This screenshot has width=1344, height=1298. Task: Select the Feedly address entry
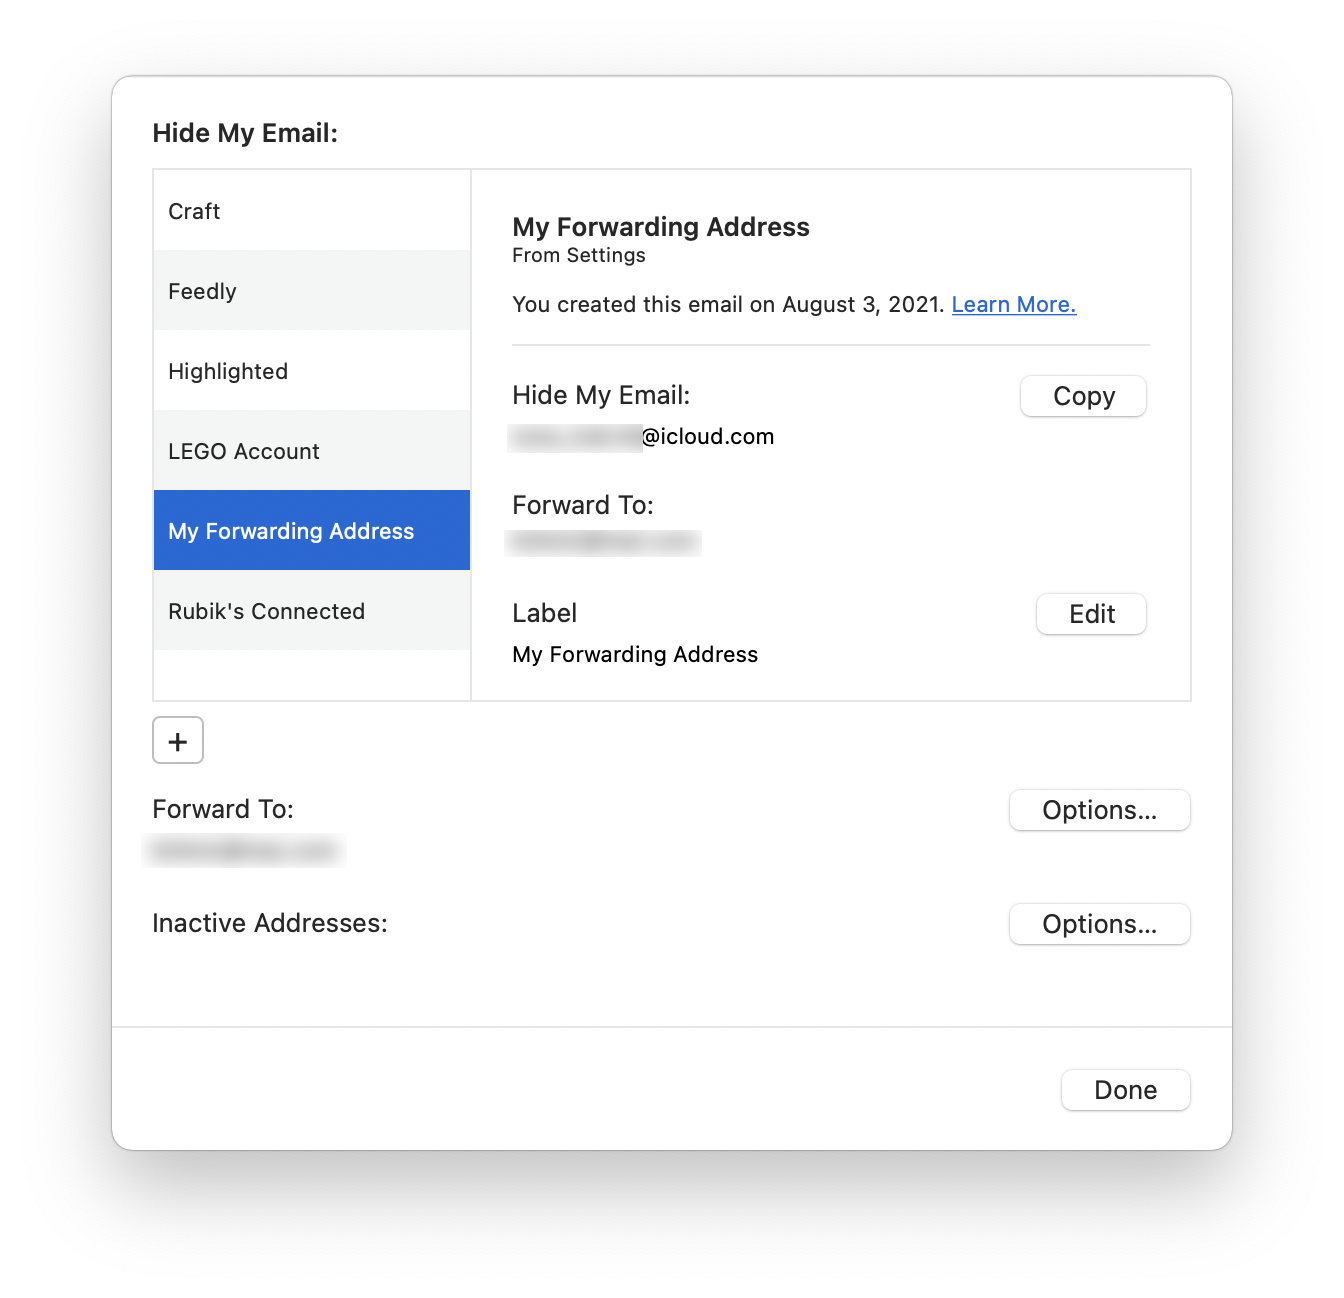click(312, 290)
